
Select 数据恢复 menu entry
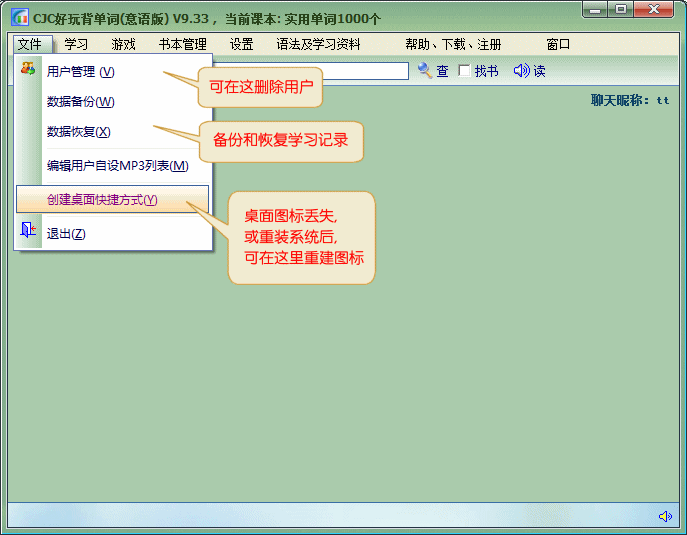[79, 132]
